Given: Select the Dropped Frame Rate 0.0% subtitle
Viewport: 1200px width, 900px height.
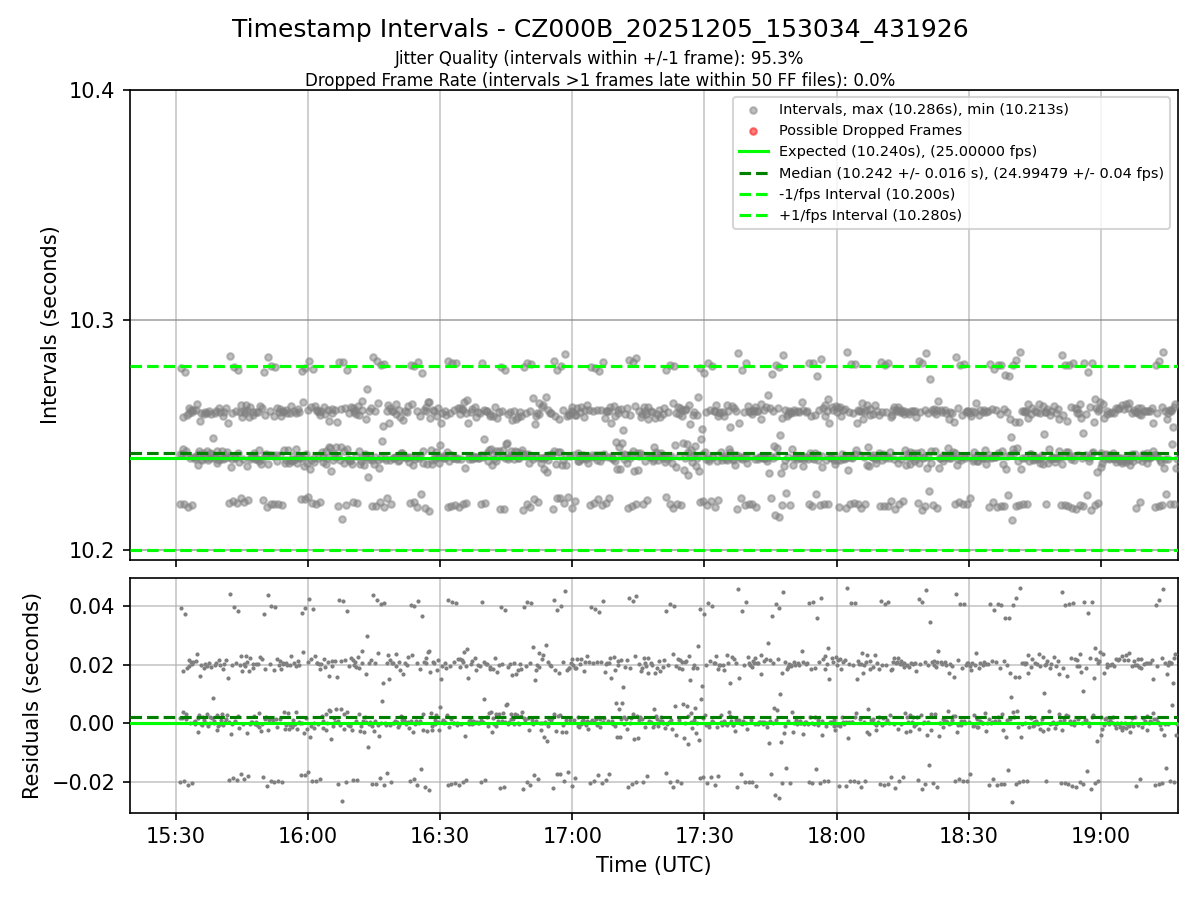Looking at the screenshot, I should pos(599,79).
